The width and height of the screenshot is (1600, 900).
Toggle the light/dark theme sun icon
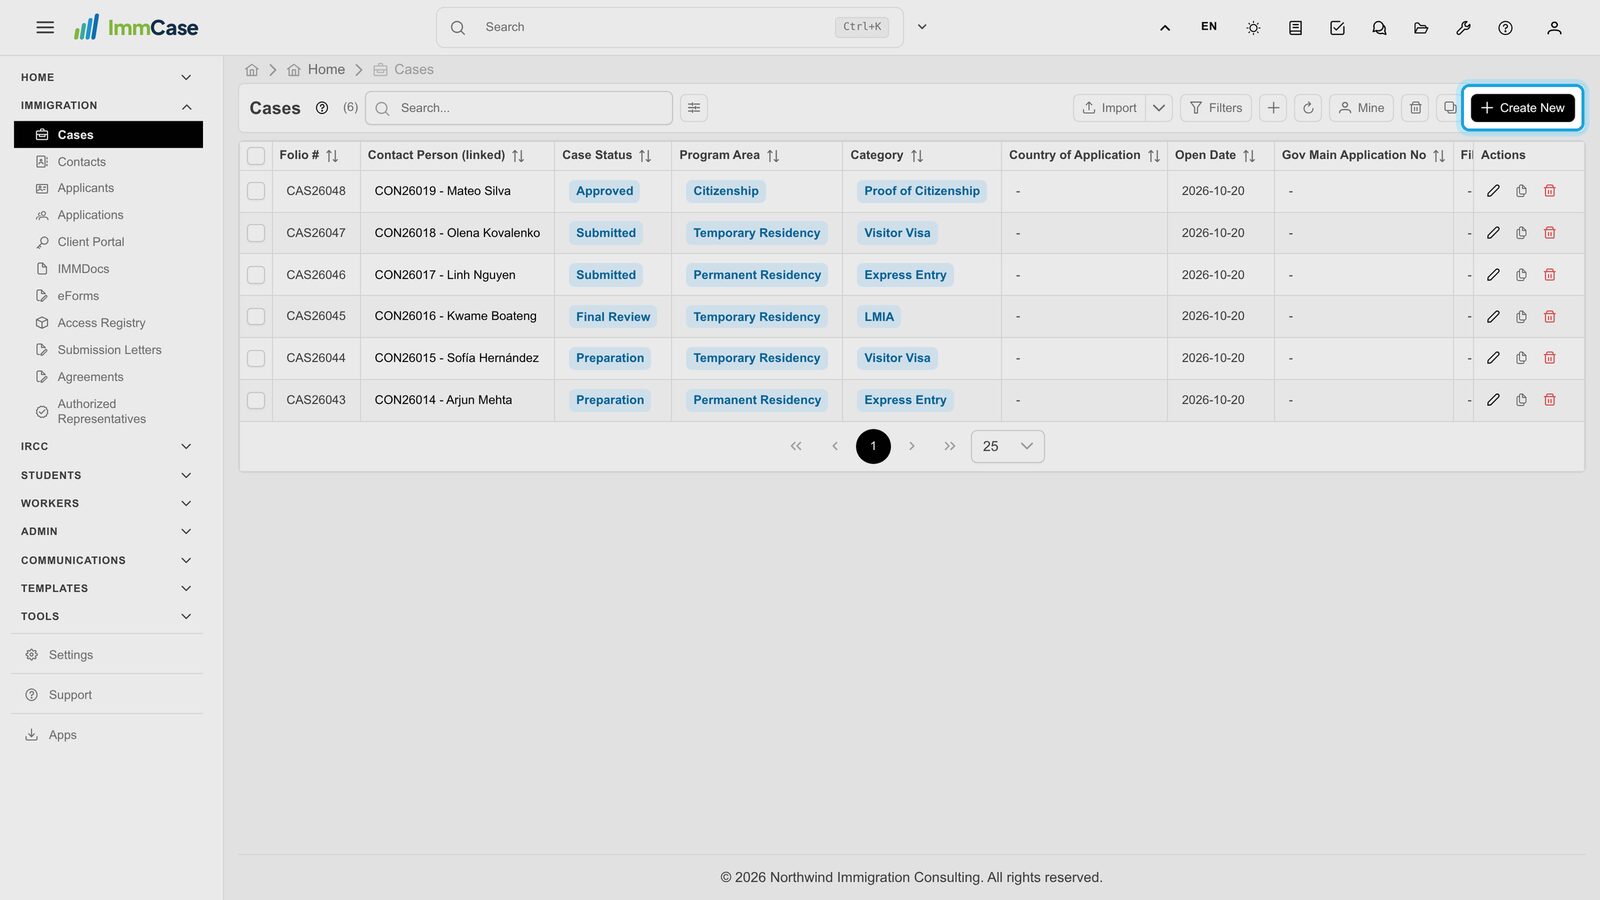(1253, 28)
